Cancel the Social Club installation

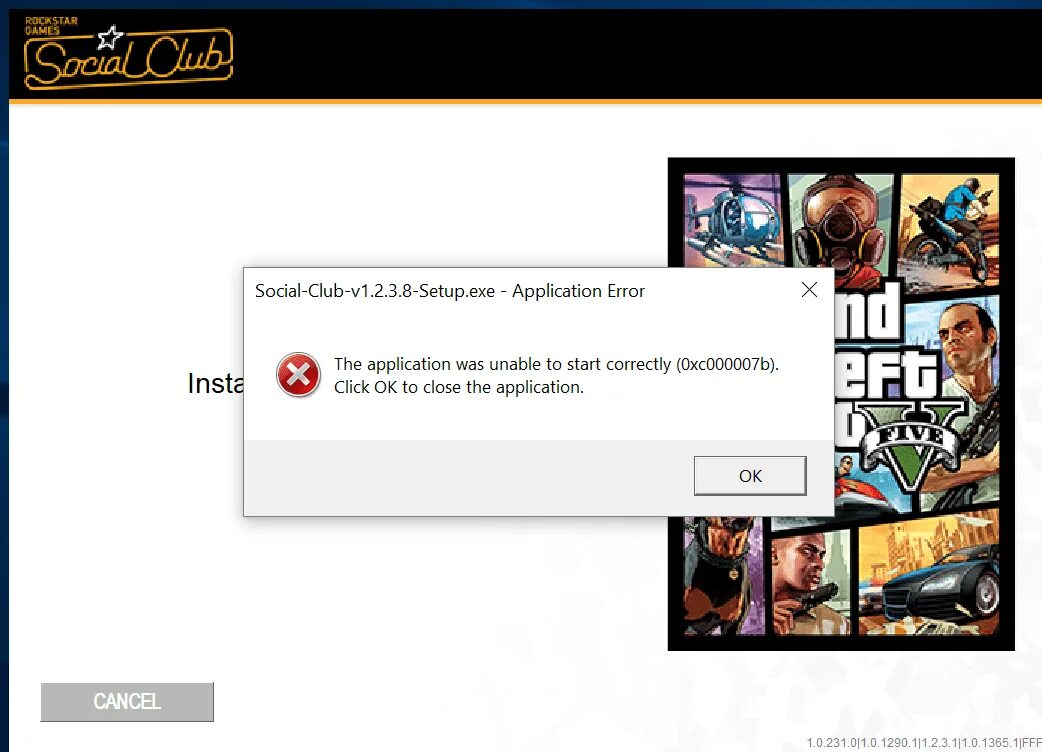click(x=127, y=702)
